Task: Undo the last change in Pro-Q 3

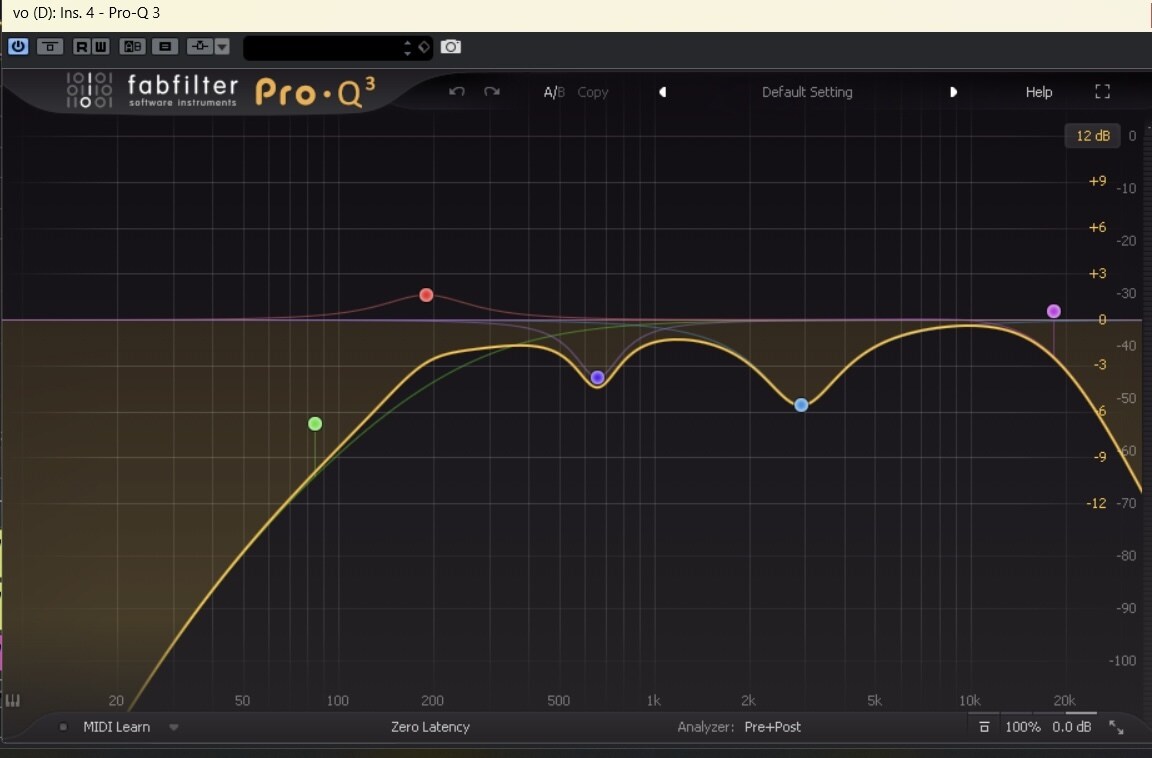Action: click(x=457, y=92)
